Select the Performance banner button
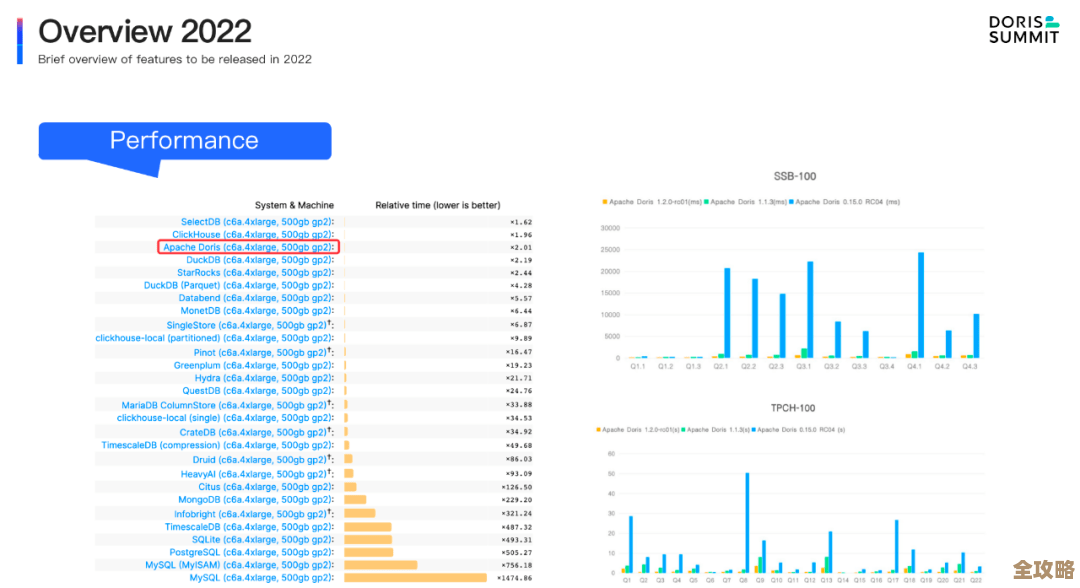This screenshot has height=588, width=1080. (184, 141)
